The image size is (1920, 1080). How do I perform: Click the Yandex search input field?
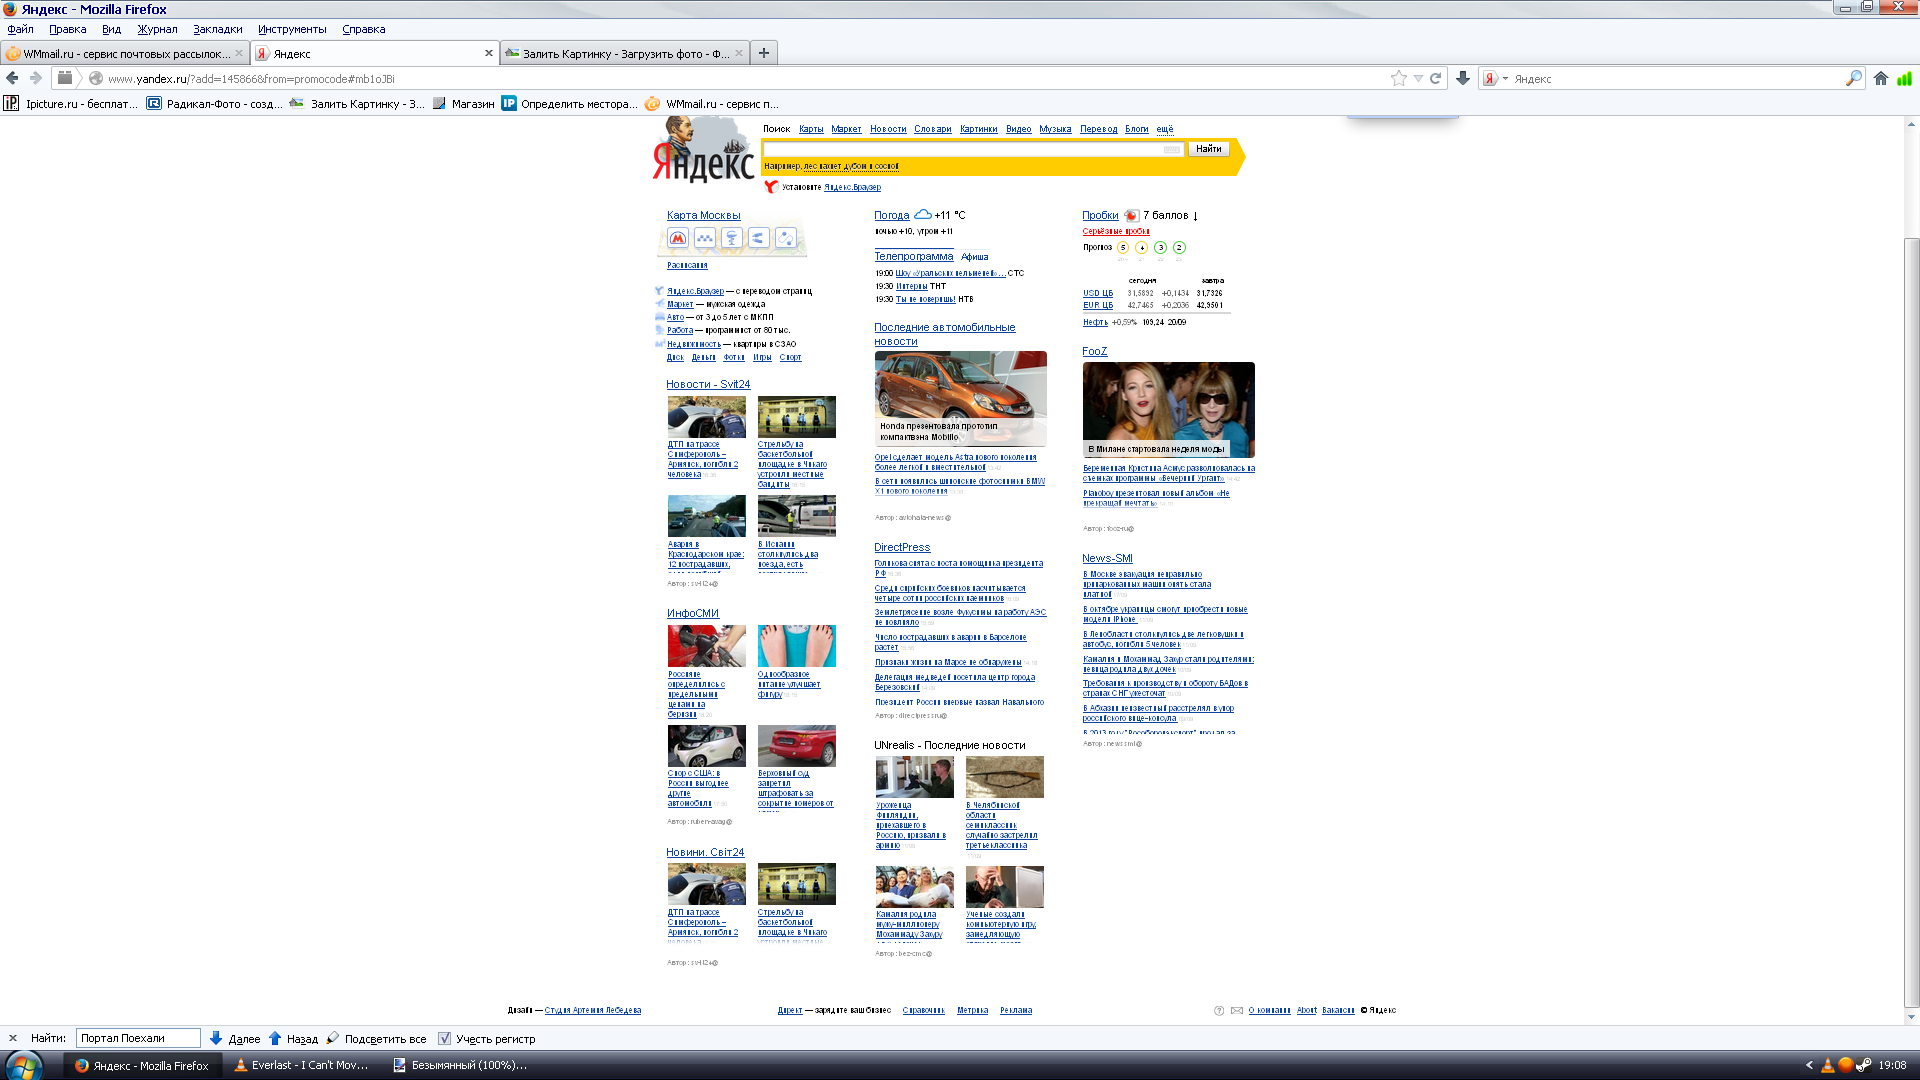pyautogui.click(x=973, y=149)
